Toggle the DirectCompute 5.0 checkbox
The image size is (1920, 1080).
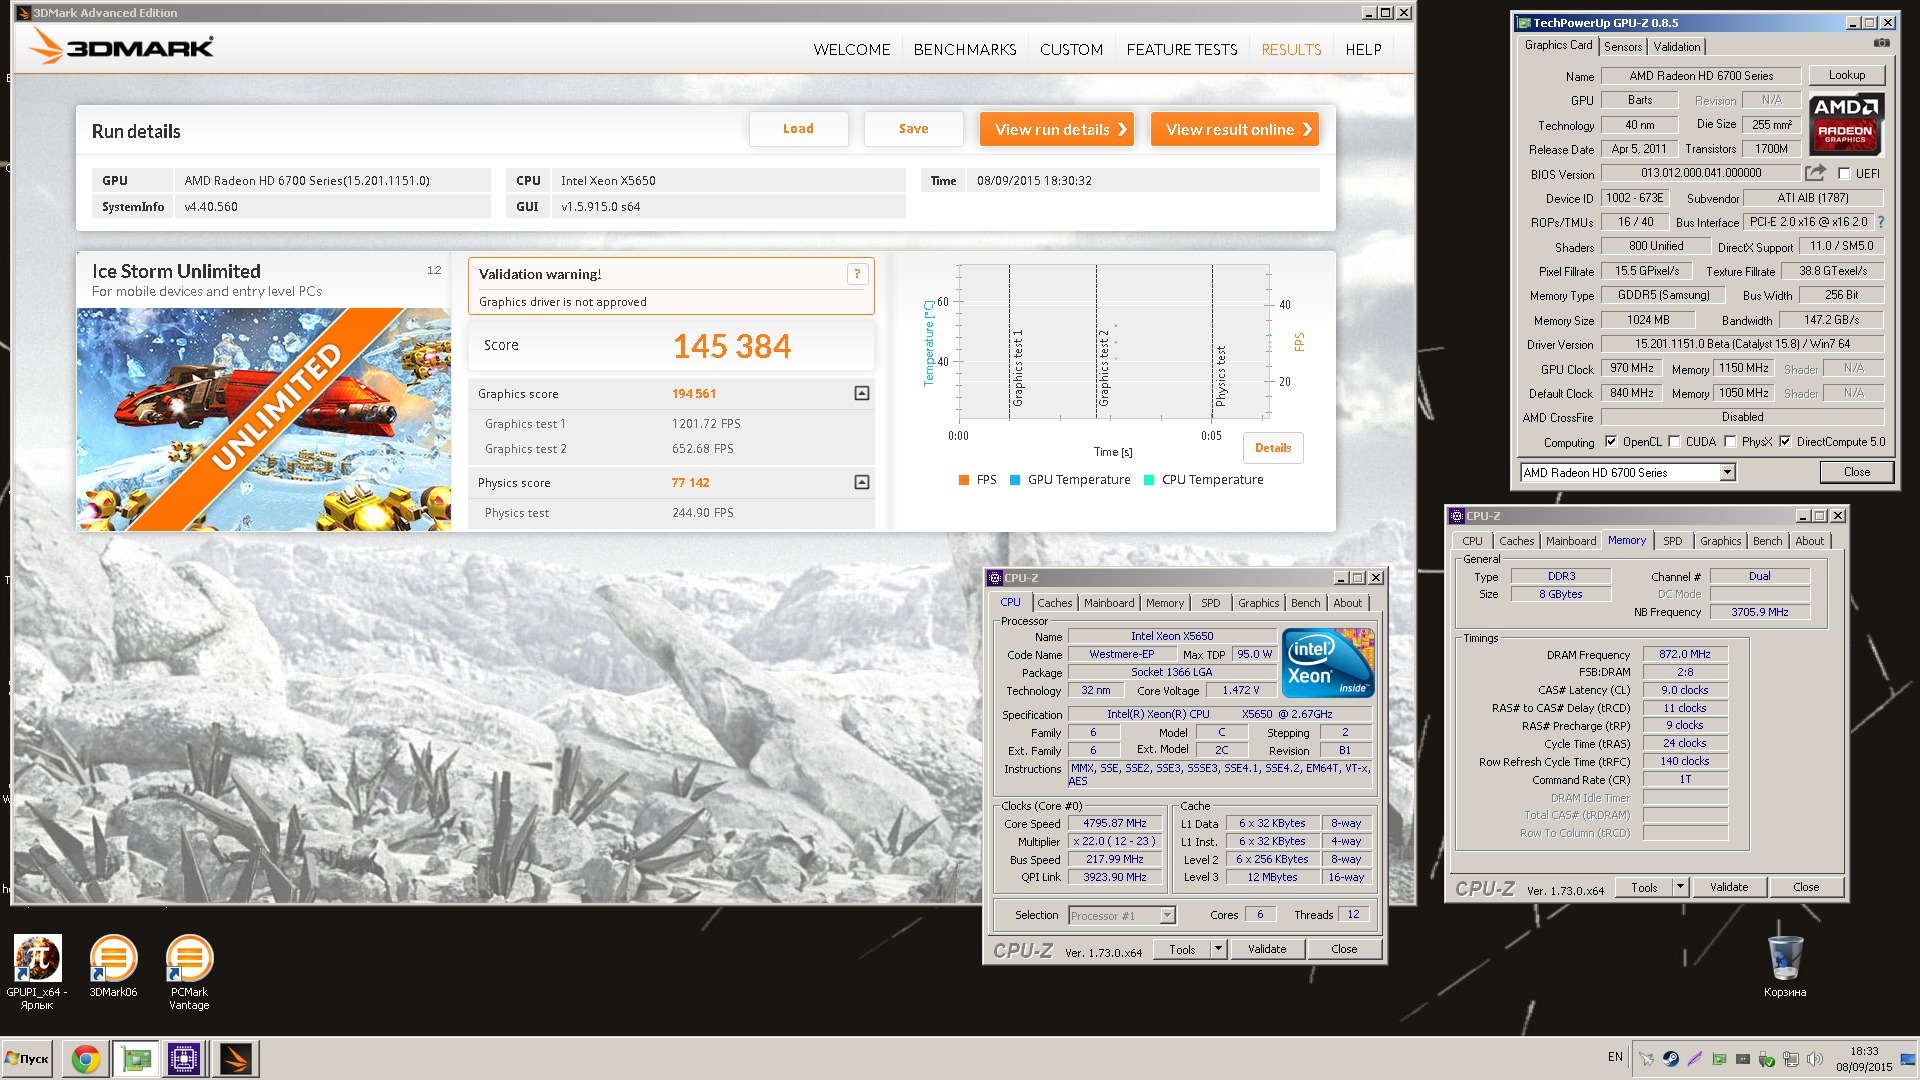1785,441
